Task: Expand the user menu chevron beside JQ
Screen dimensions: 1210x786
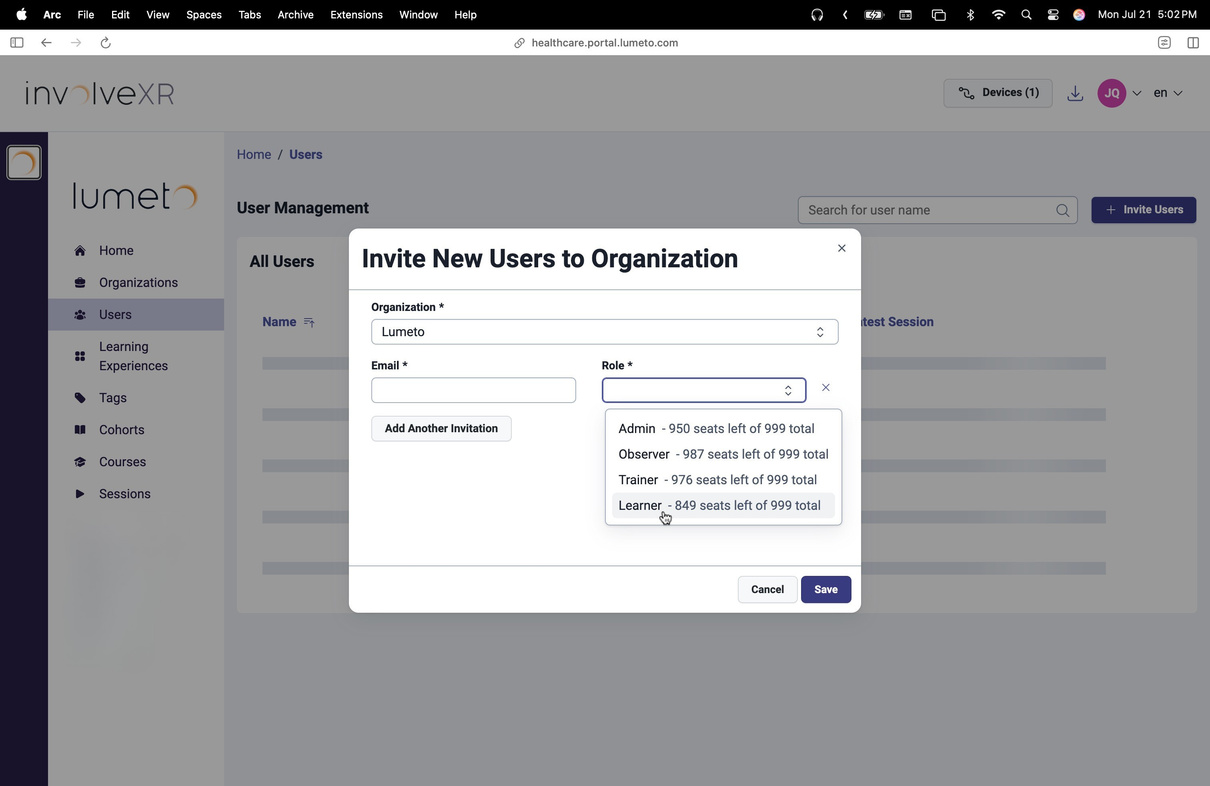Action: coord(1137,93)
